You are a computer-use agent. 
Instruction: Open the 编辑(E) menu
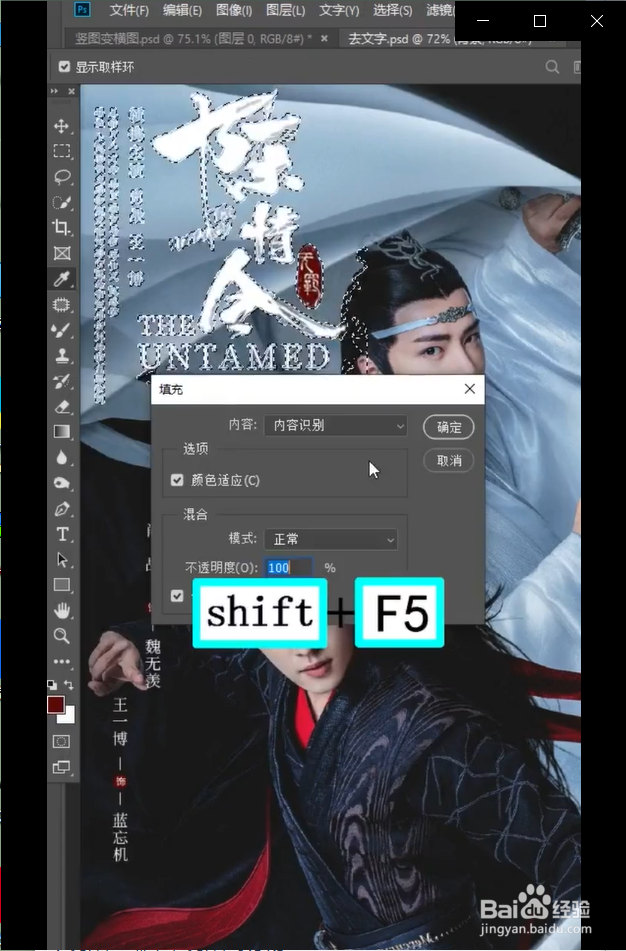coord(182,10)
